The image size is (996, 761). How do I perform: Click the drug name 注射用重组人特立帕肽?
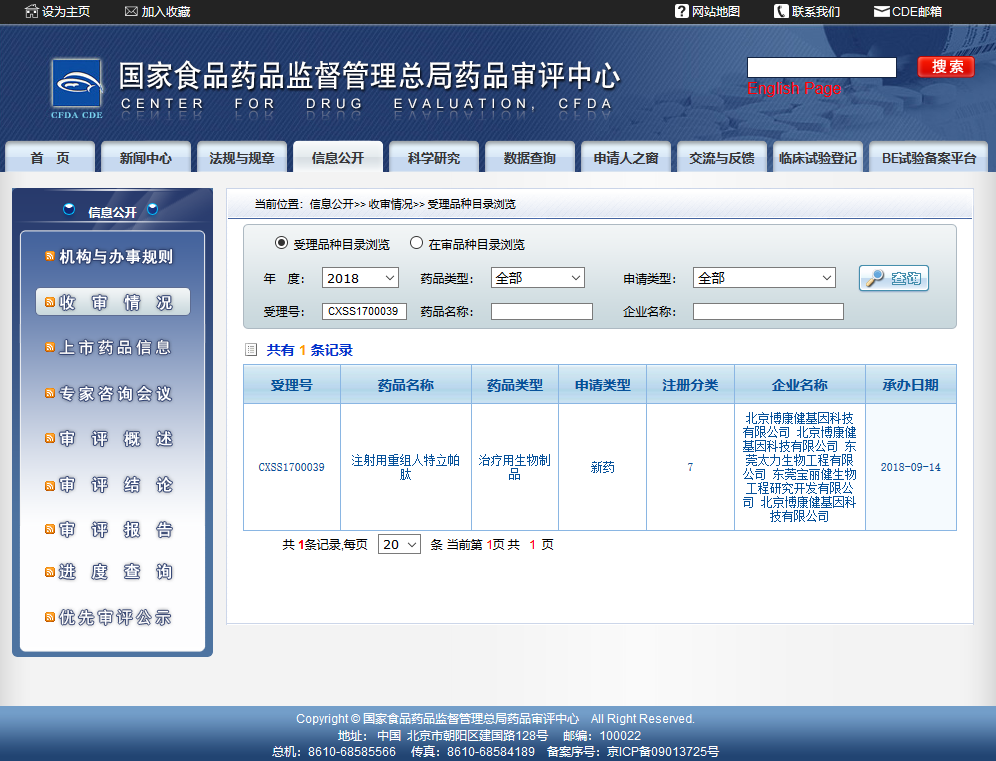(406, 468)
